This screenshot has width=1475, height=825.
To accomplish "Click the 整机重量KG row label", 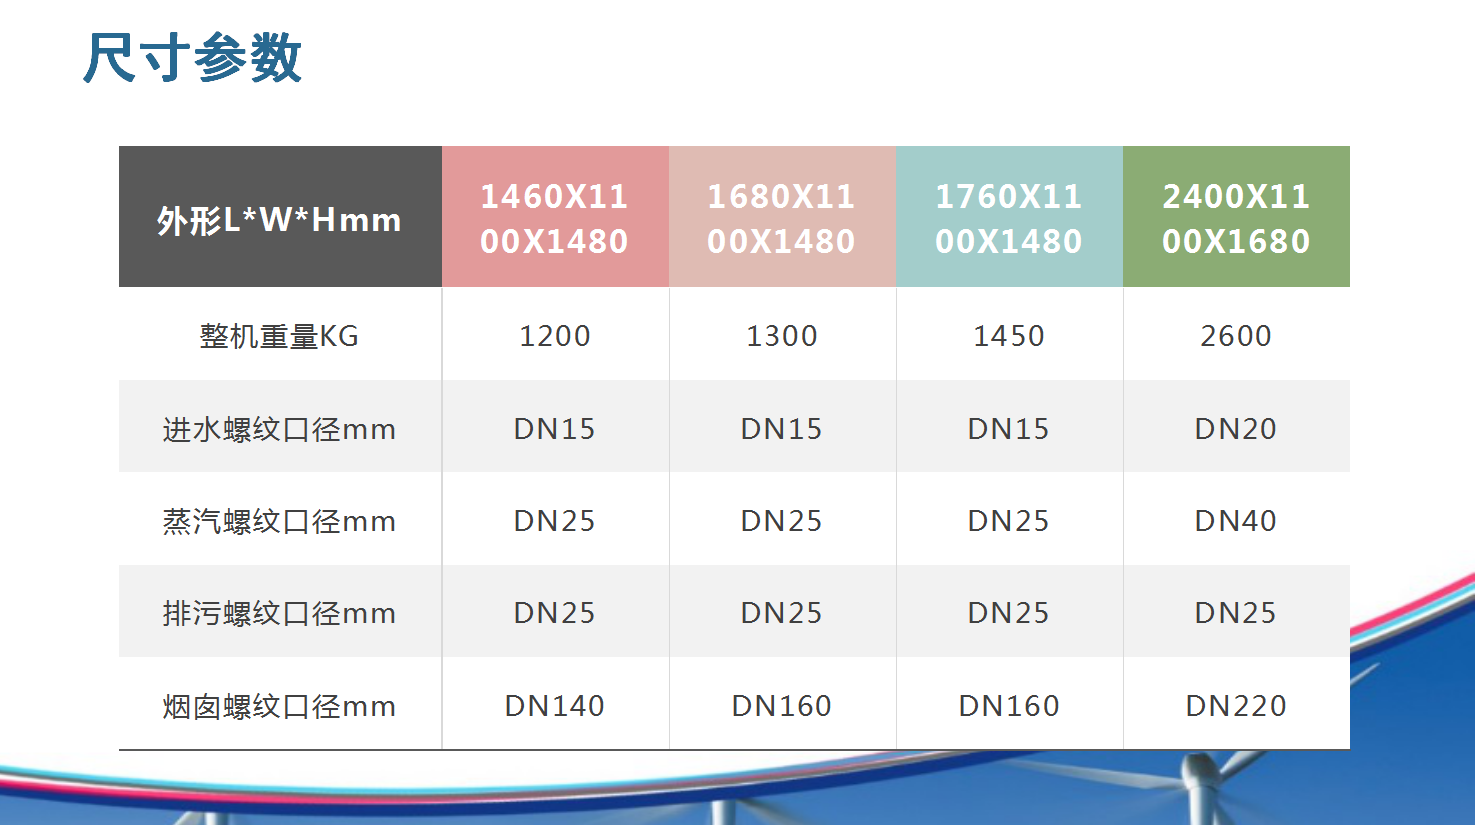I will (x=279, y=336).
